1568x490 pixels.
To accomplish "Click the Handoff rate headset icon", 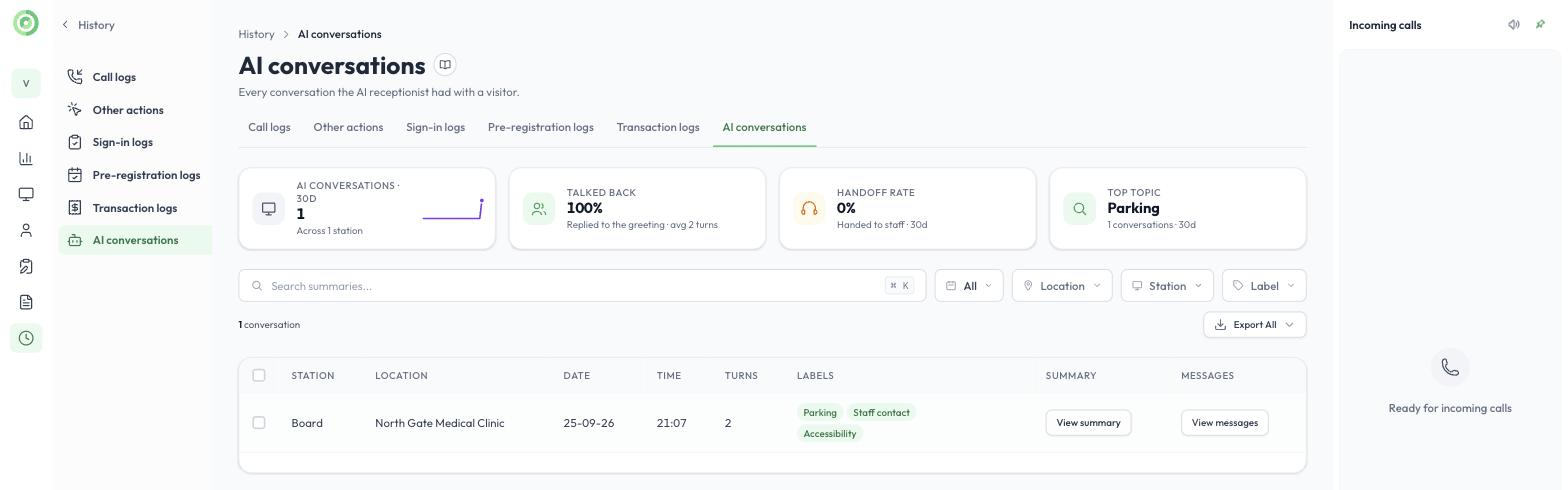I will [809, 208].
